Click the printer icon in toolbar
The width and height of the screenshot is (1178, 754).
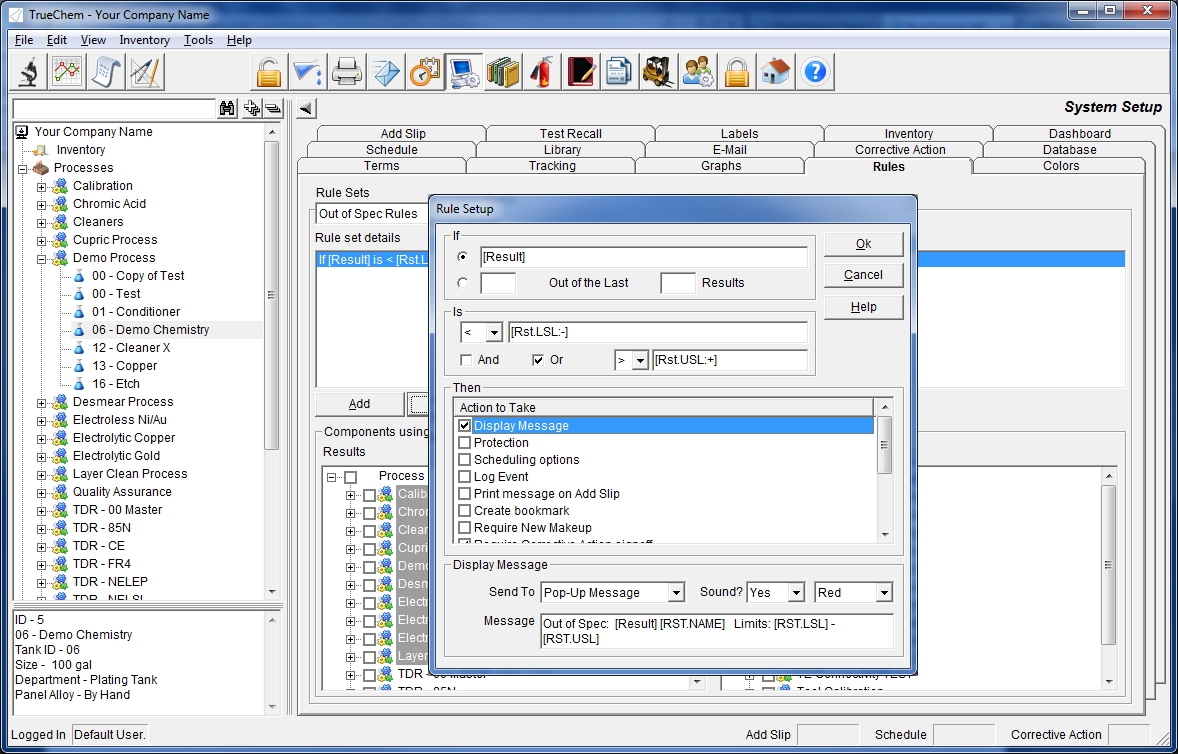346,72
